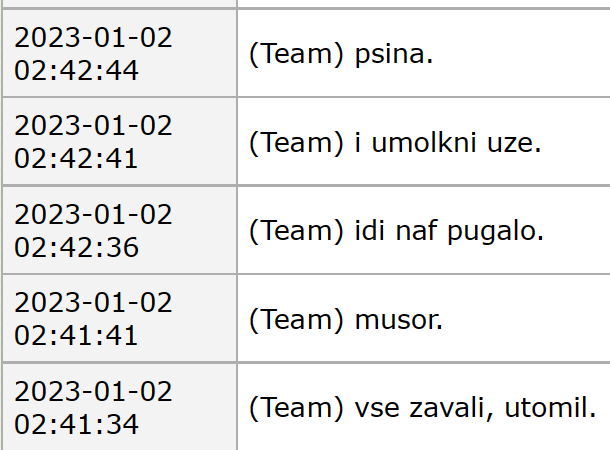Click the (Team) tag before "musor."
This screenshot has height=450, width=610.
[297, 320]
